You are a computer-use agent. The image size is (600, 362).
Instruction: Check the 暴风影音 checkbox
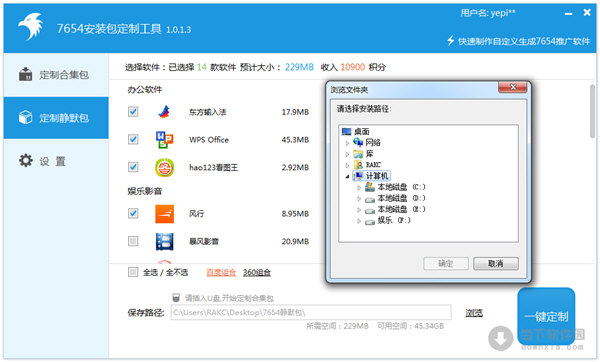[x=133, y=241]
